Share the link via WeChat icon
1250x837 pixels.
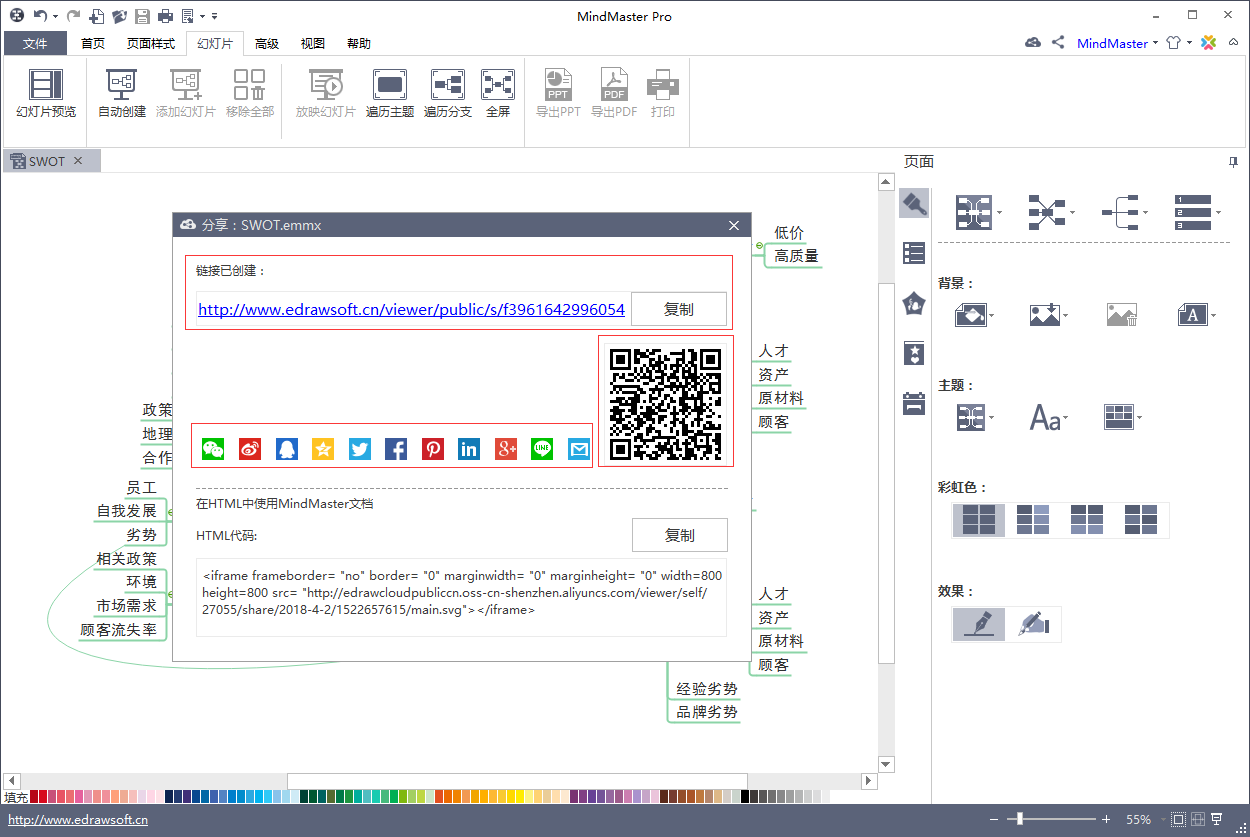pos(213,449)
